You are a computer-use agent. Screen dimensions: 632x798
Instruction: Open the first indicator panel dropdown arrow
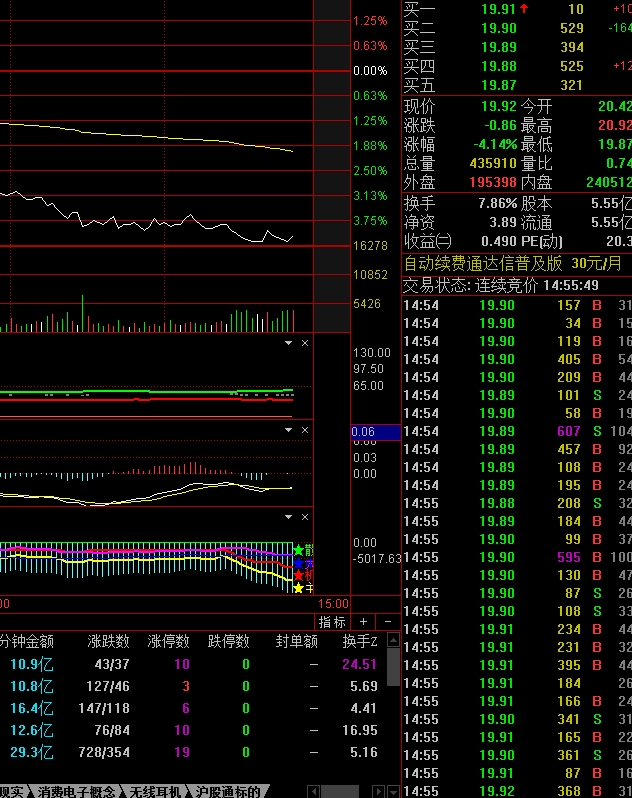coord(289,343)
